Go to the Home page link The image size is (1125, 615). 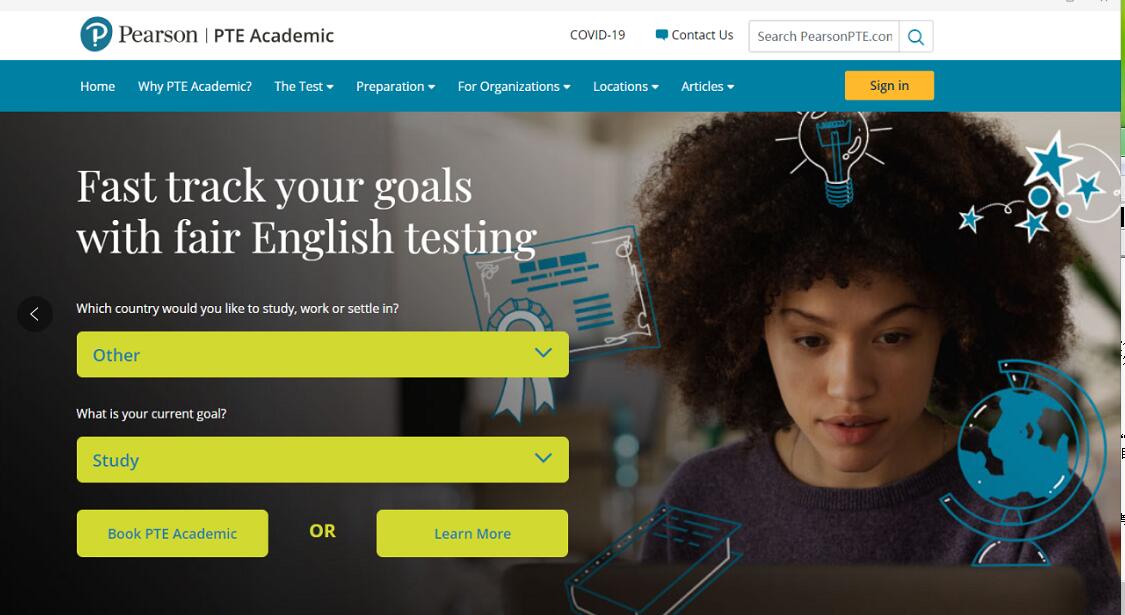point(98,86)
